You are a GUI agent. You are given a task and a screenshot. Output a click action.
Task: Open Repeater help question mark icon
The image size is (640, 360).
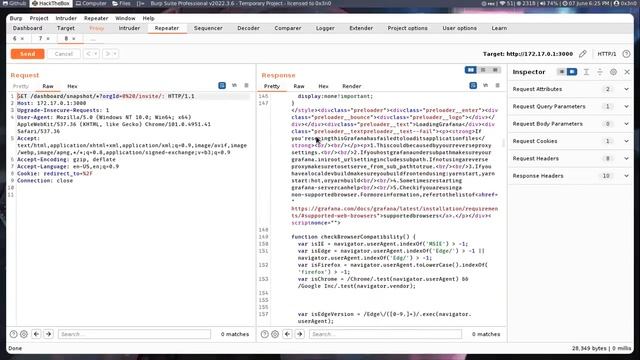click(626, 54)
